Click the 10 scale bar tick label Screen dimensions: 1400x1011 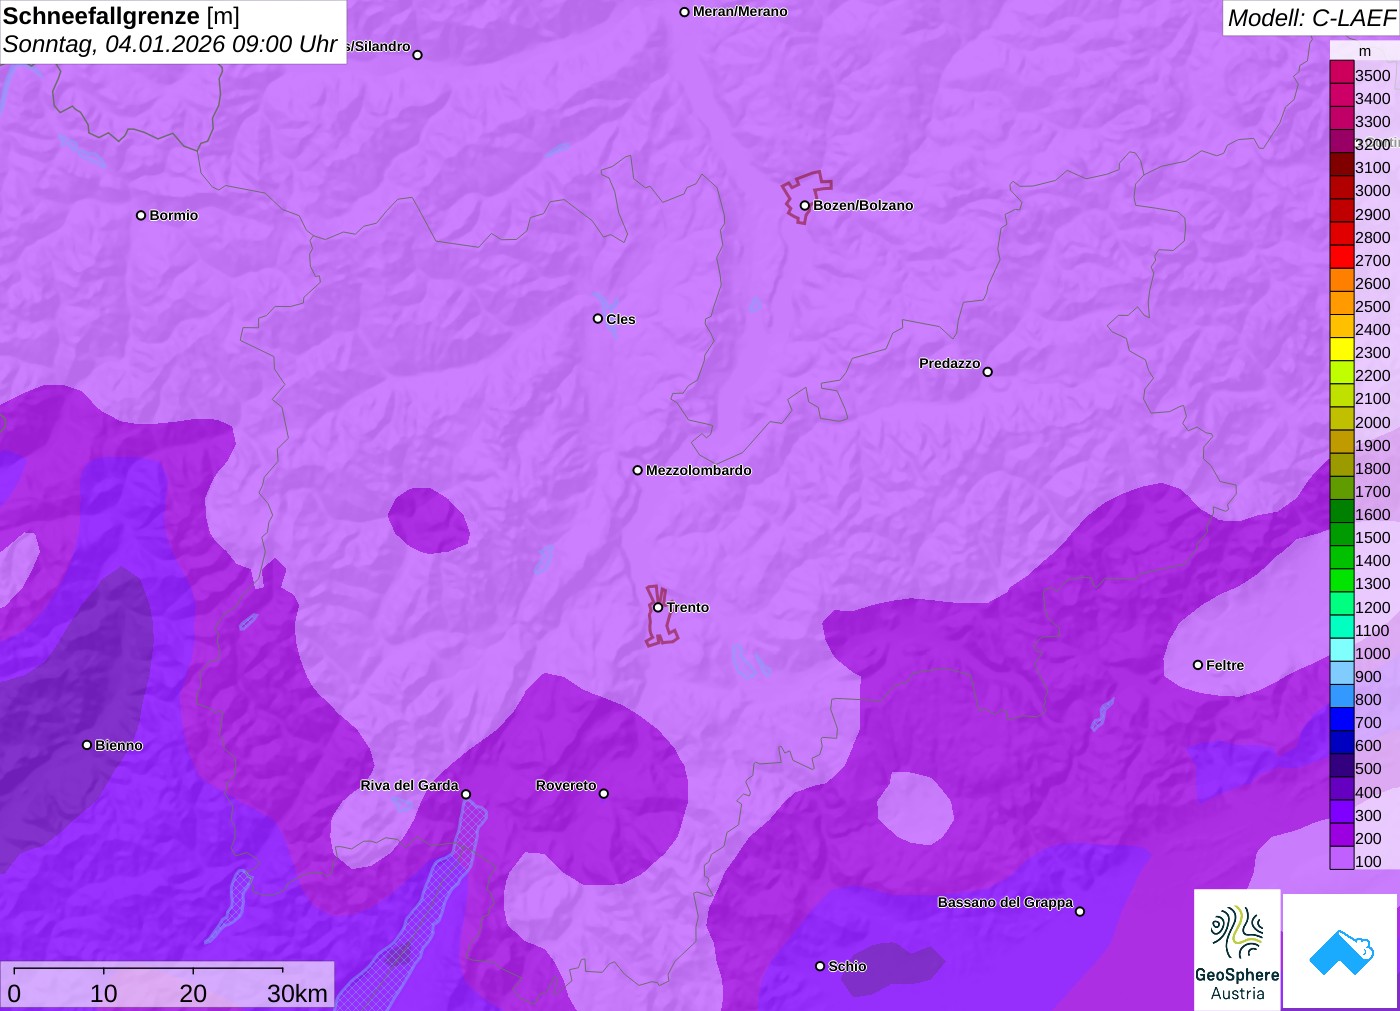(104, 993)
